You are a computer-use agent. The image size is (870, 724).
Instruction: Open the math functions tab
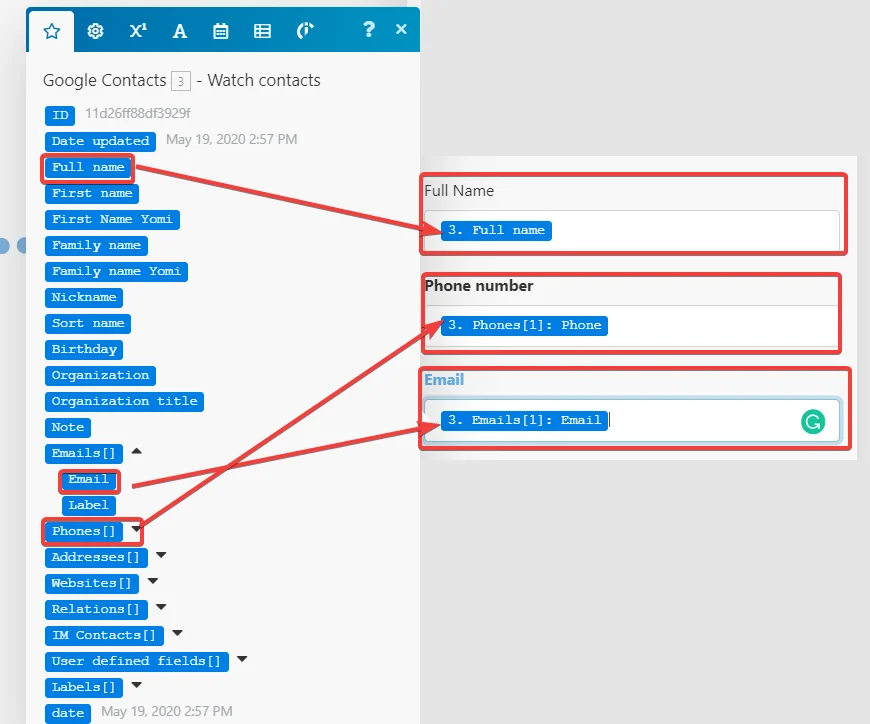tap(138, 31)
